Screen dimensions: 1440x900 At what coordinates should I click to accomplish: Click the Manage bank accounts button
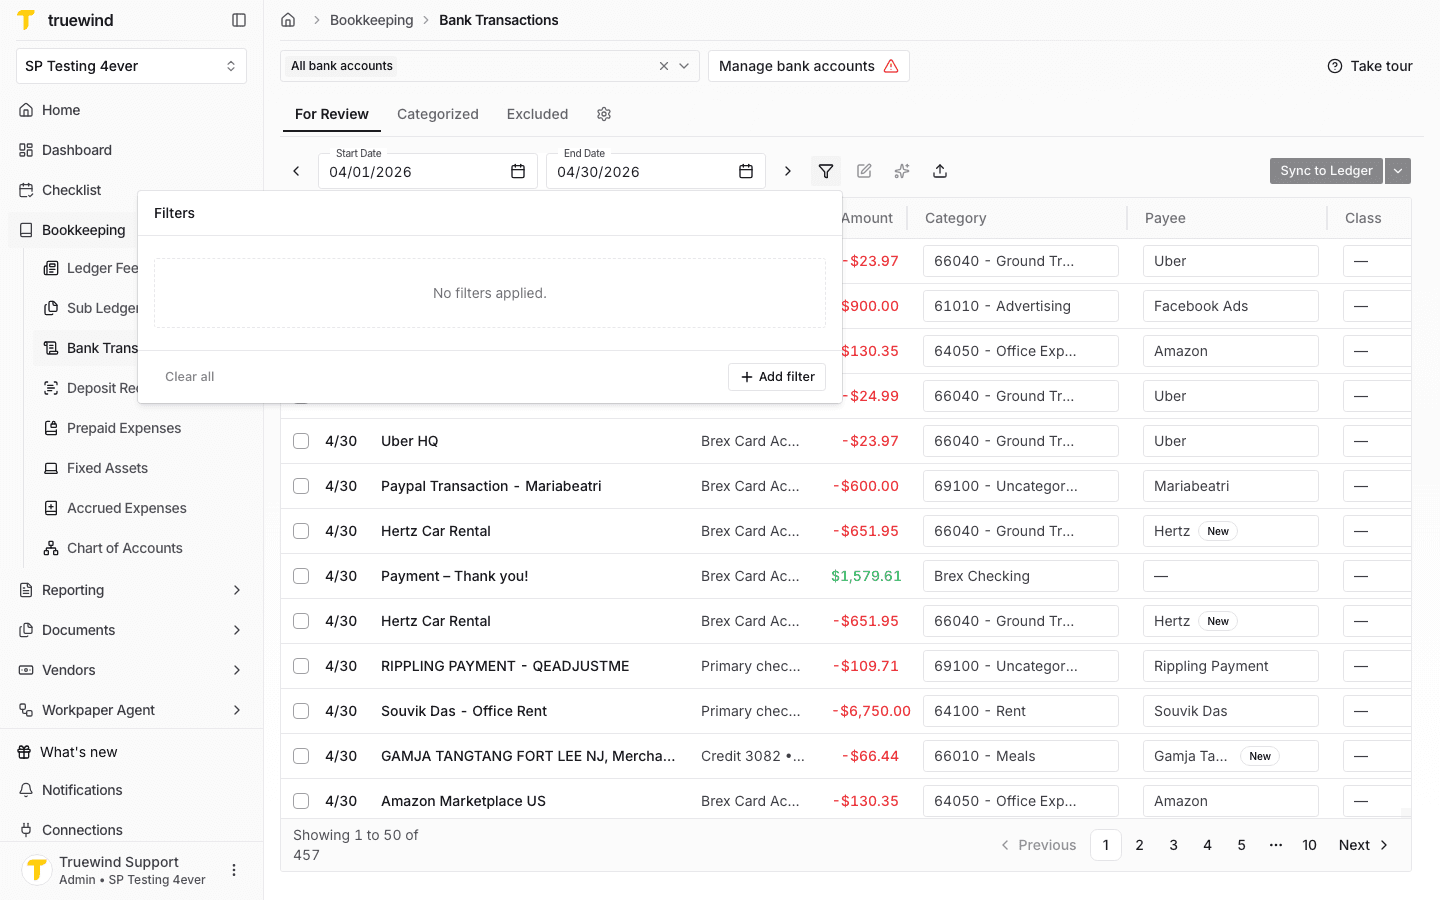tap(809, 66)
